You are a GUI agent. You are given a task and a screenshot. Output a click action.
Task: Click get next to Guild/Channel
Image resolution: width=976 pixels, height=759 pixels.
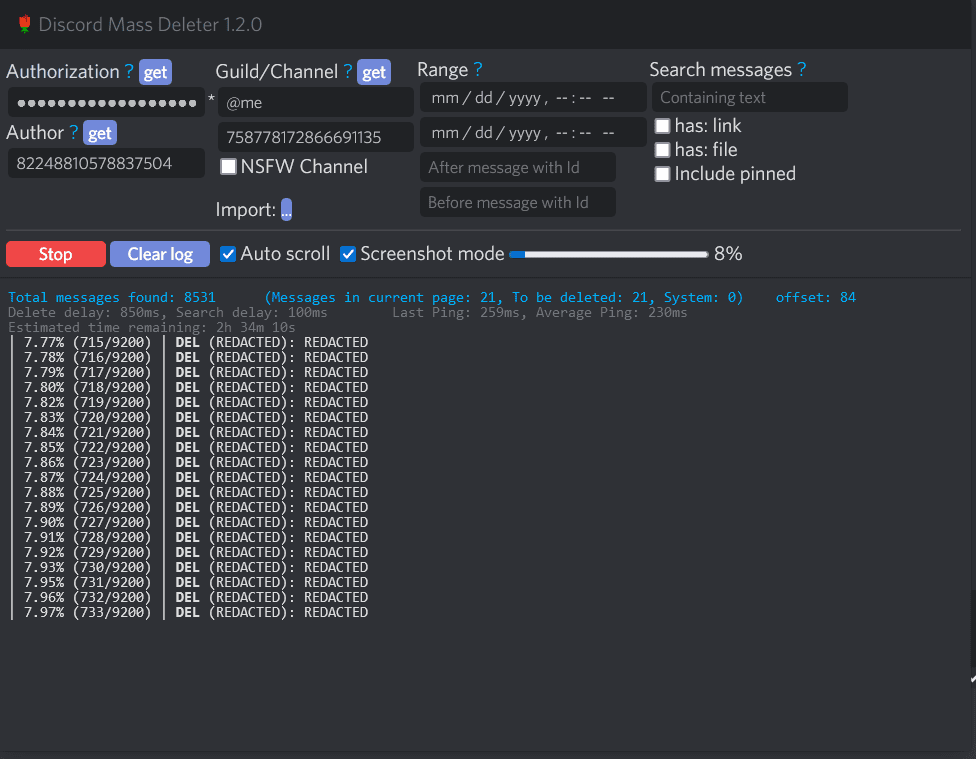pyautogui.click(x=374, y=71)
